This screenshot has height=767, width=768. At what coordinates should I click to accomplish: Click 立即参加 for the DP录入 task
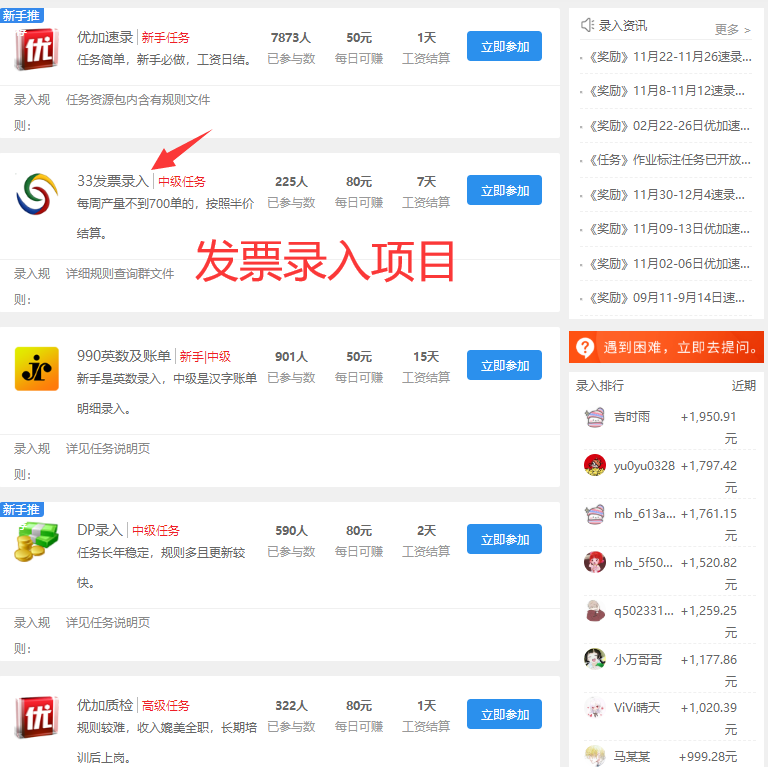pos(504,540)
